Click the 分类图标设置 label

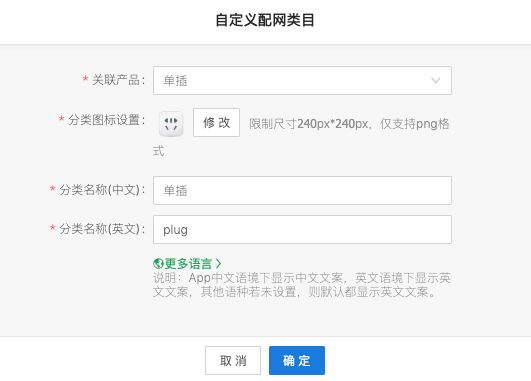[x=107, y=120]
